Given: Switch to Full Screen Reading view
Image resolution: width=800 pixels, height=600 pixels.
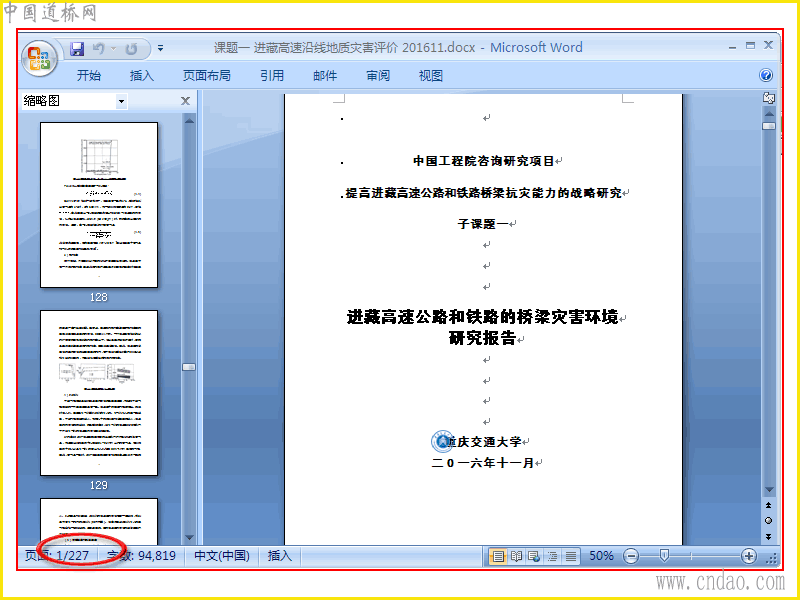Looking at the screenshot, I should coord(516,556).
